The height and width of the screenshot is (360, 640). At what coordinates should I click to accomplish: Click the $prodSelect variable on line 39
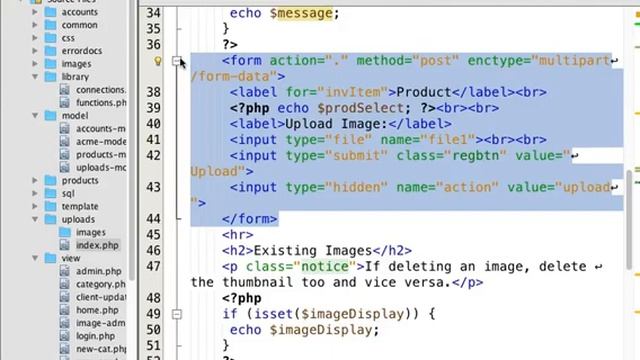pos(361,108)
